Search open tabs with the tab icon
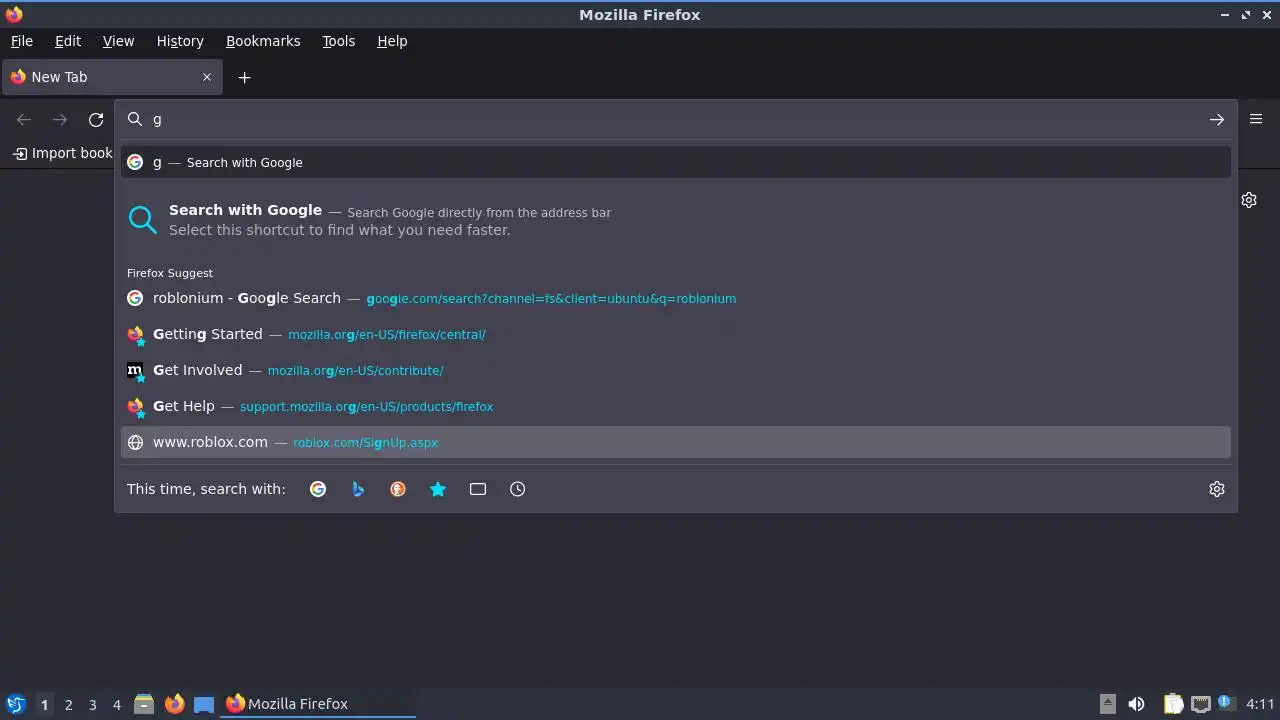The image size is (1280, 720). tap(478, 489)
